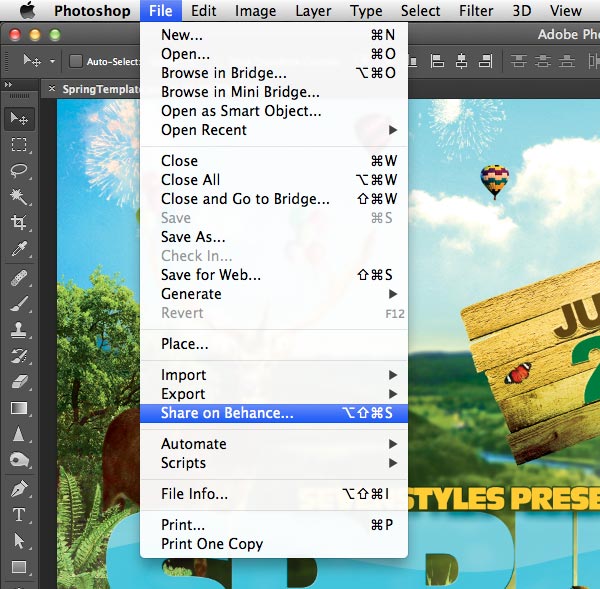Pick the Lasso tool
Screen dimensions: 600x589
coord(18,171)
